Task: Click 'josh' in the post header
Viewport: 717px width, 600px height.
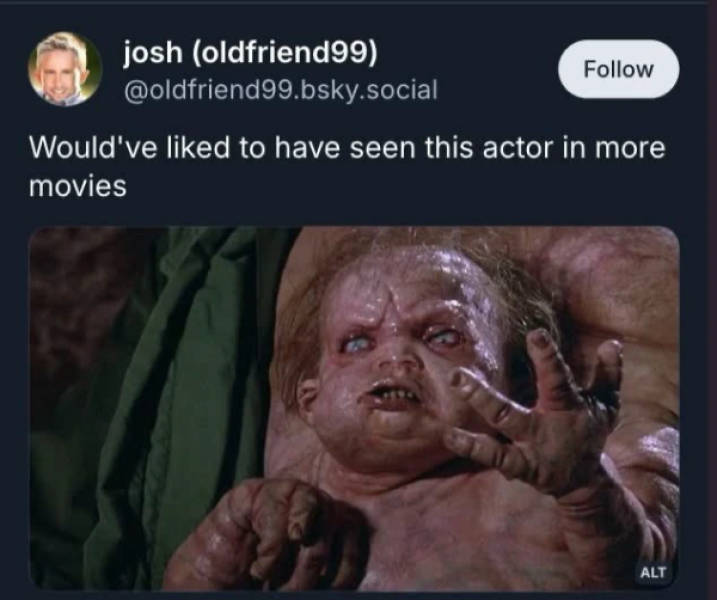Action: [152, 52]
